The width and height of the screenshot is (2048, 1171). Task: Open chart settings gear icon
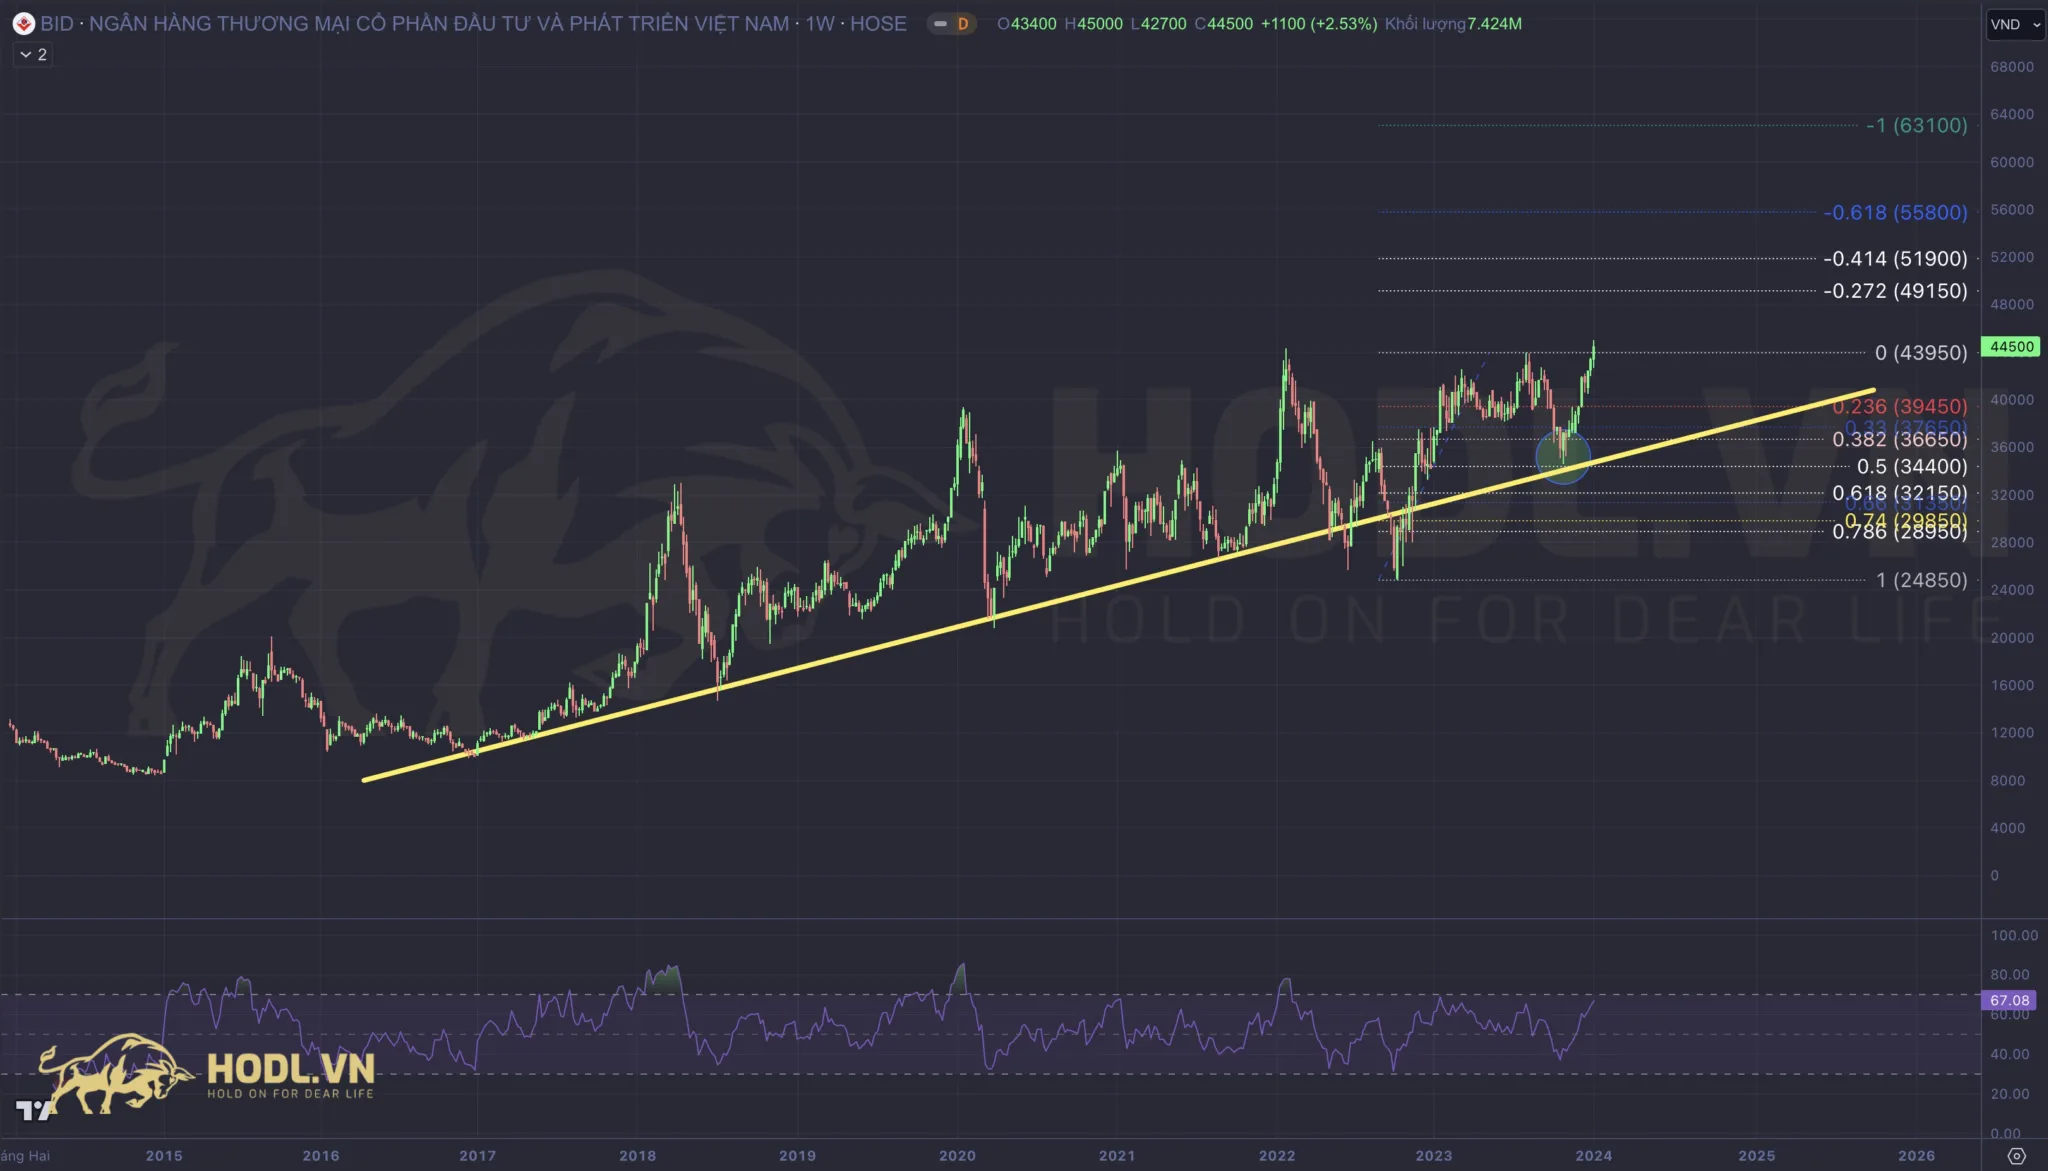(x=2016, y=1156)
